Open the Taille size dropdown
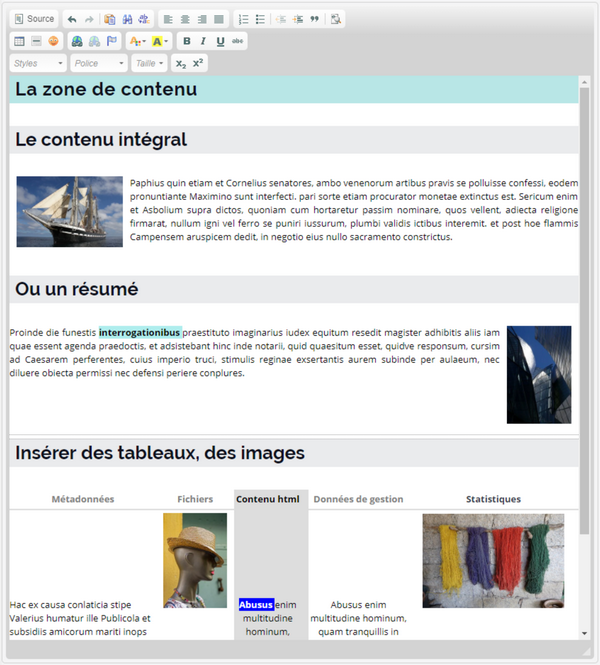The image size is (600, 665). (x=149, y=63)
